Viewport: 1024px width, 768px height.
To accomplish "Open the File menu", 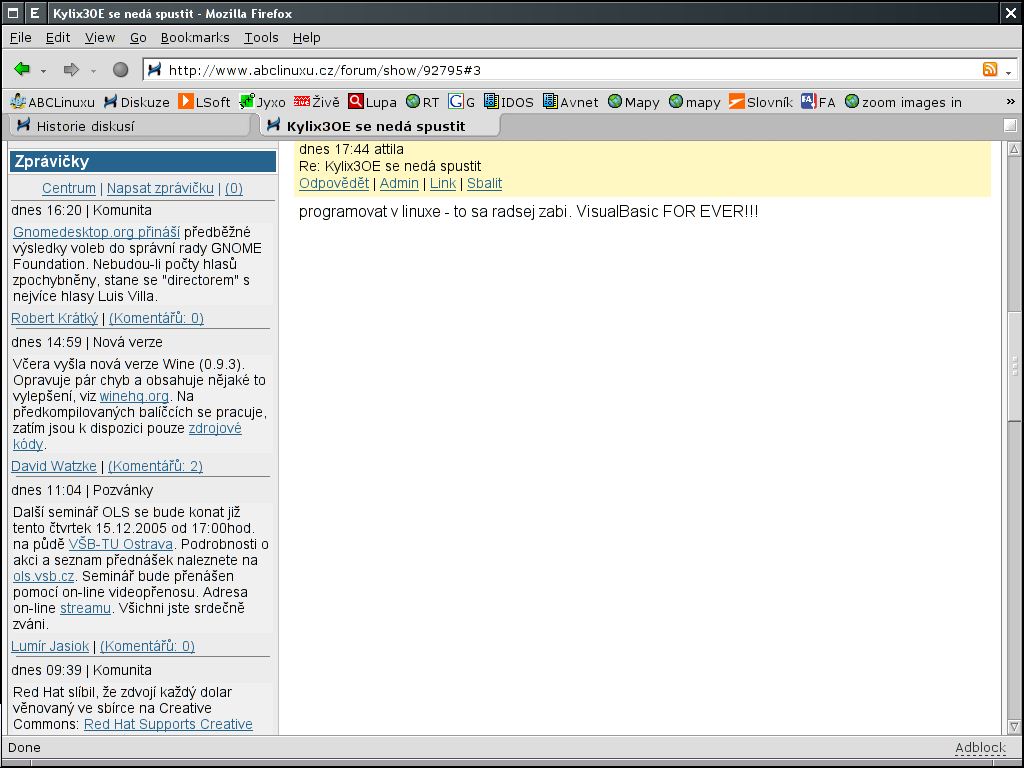I will coord(21,37).
